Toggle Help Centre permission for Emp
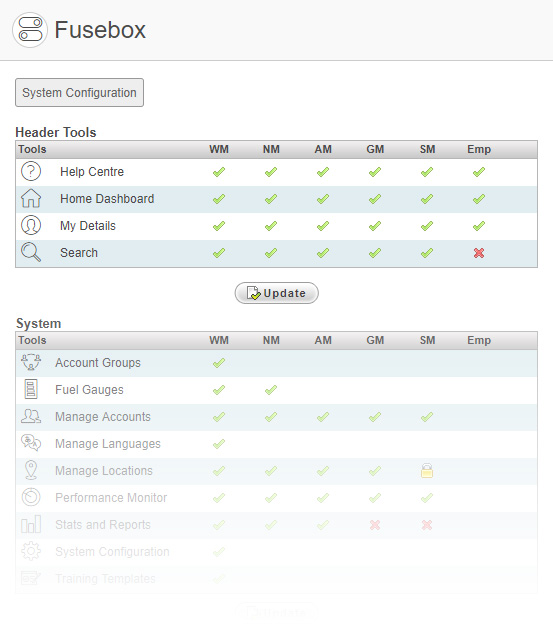This screenshot has width=553, height=628. (x=479, y=172)
